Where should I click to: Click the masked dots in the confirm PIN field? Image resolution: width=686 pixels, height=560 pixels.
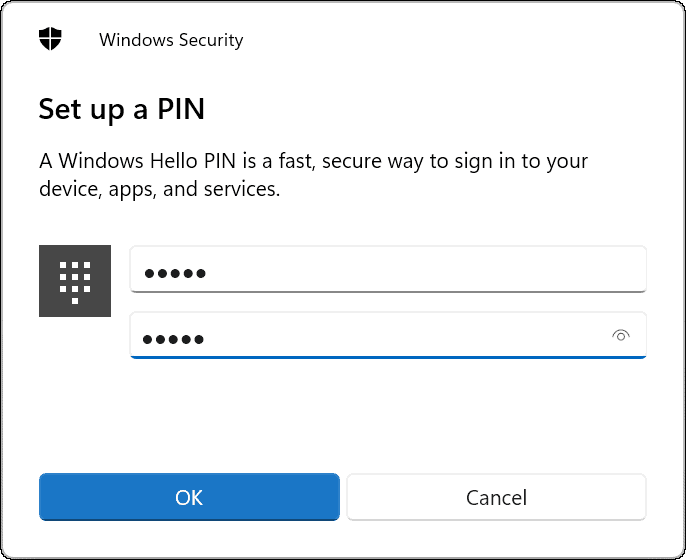[x=173, y=339]
